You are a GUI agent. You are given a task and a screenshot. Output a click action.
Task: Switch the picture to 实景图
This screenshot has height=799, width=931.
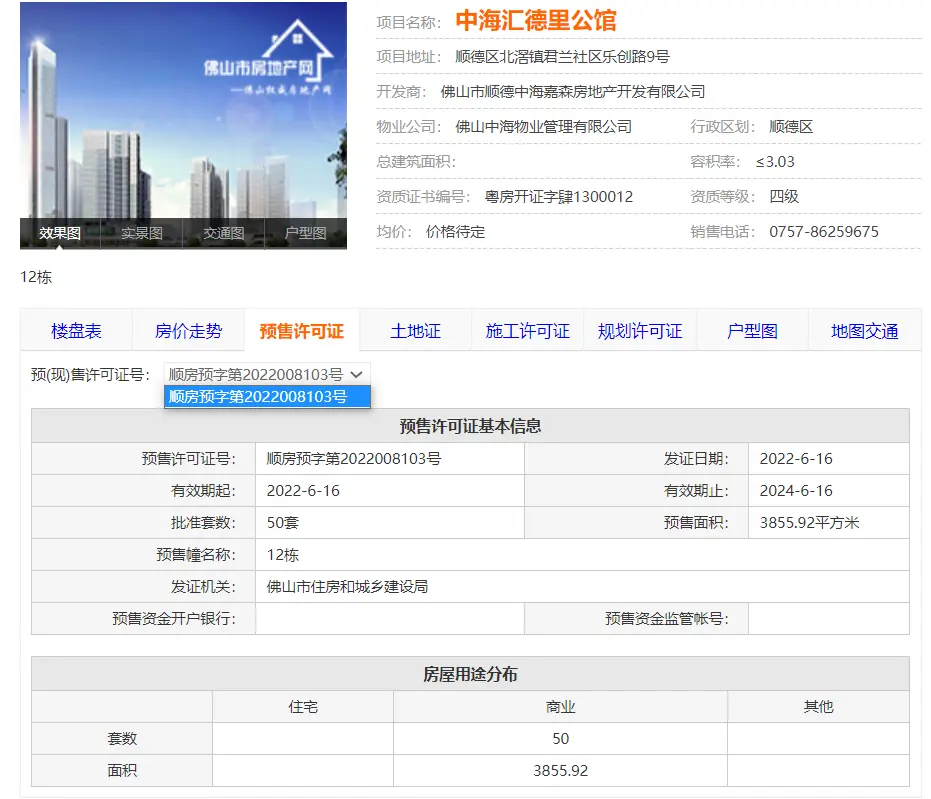click(142, 233)
